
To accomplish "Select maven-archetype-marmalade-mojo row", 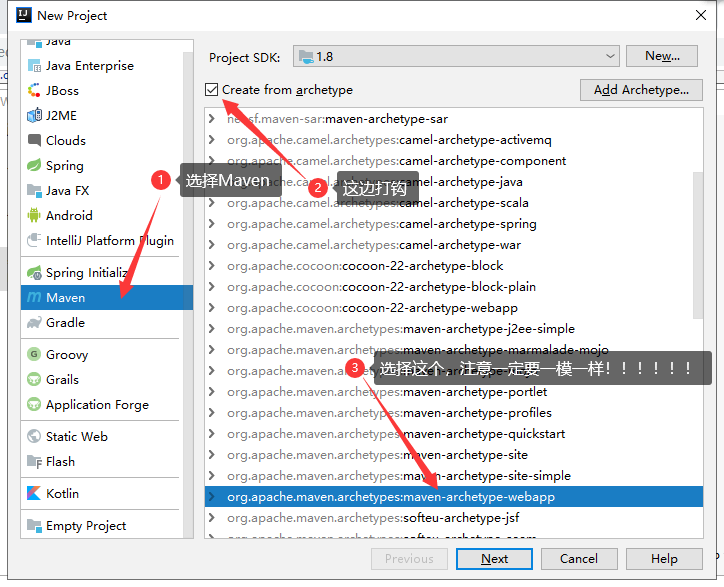I will pos(454,350).
